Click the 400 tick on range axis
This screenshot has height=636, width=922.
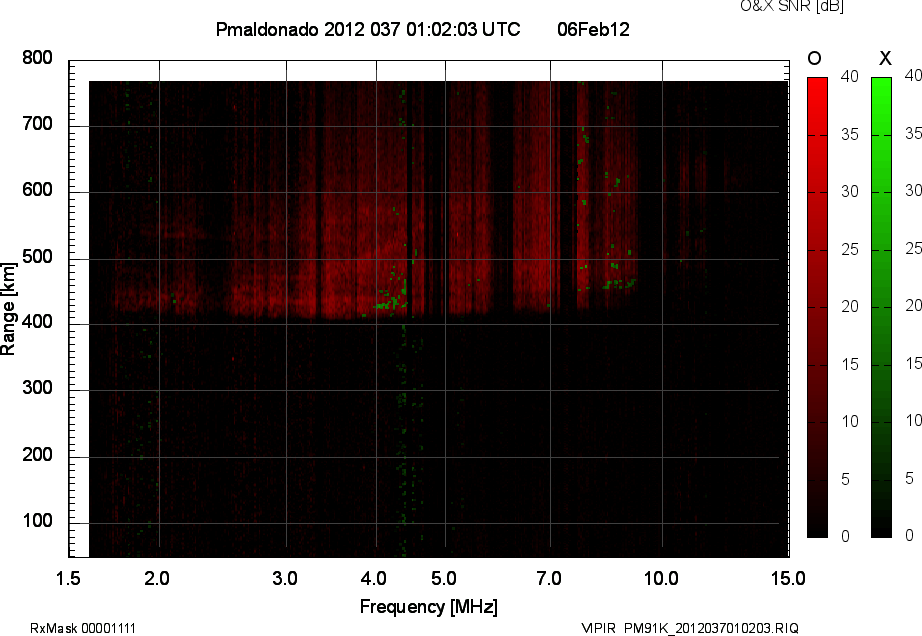(38, 323)
